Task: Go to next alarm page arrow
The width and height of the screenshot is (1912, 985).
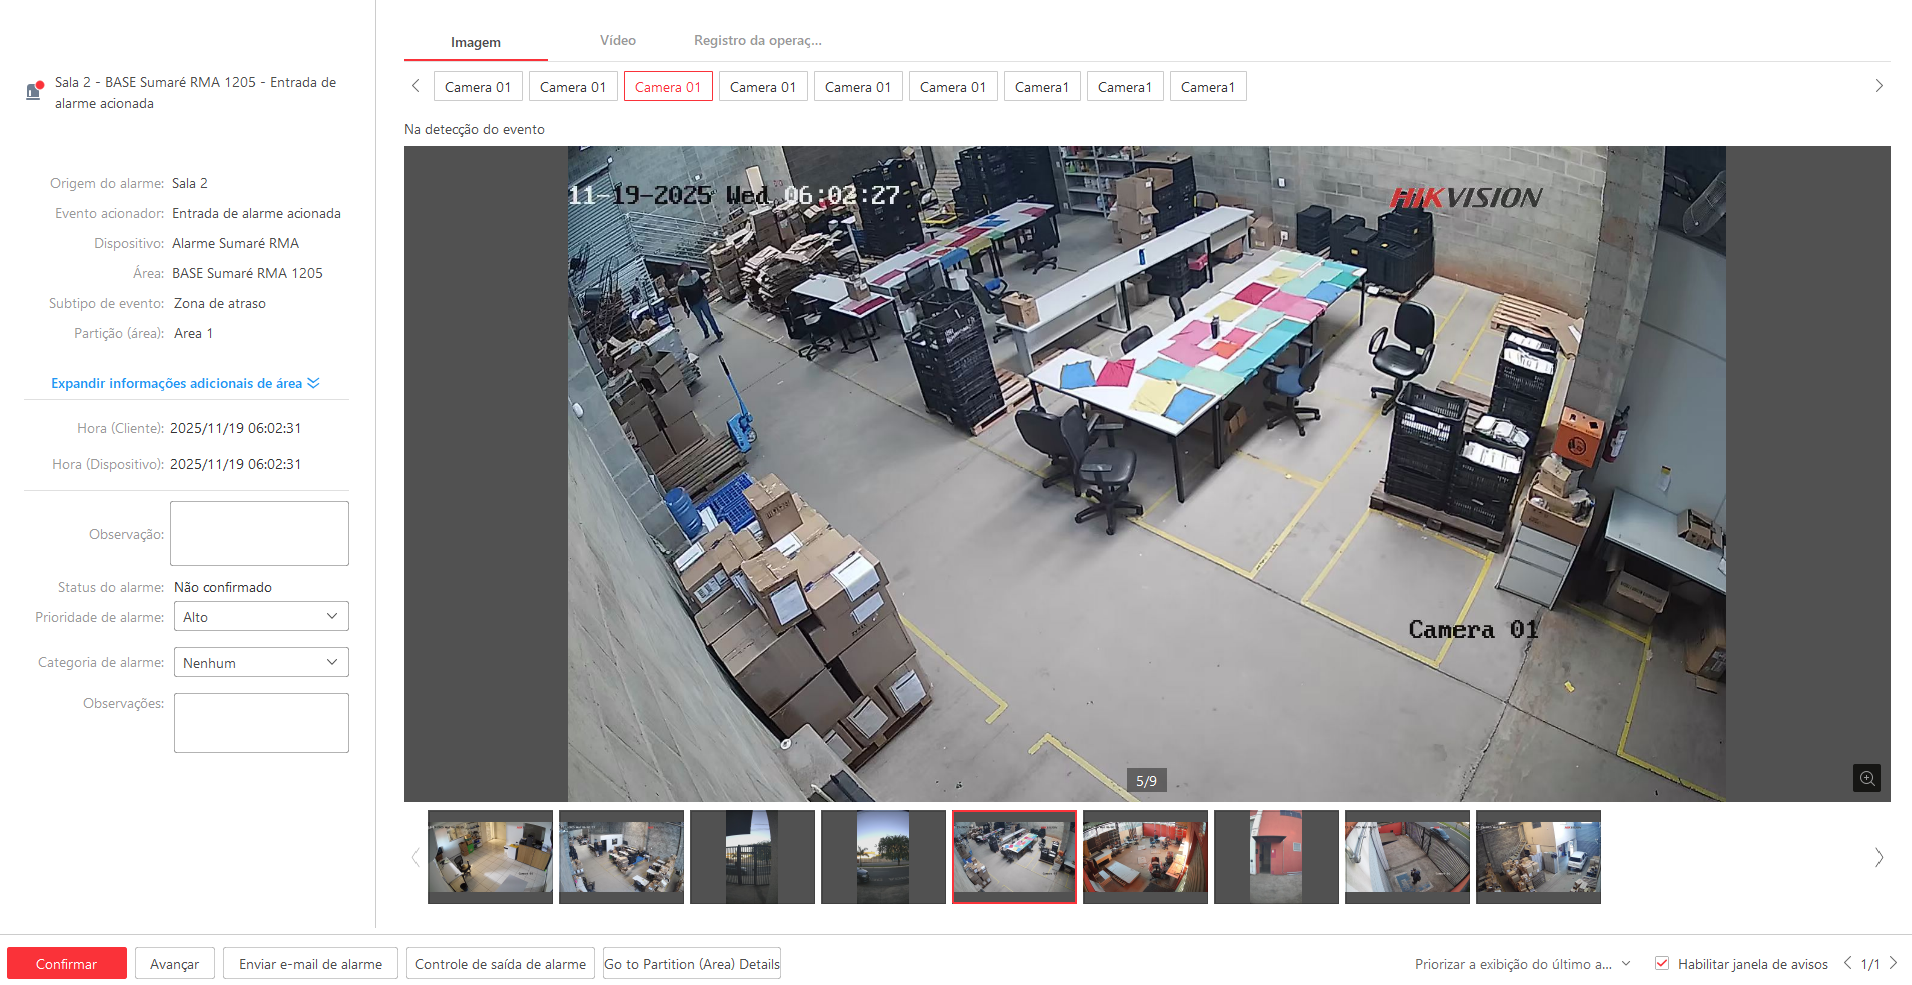Action: pyautogui.click(x=1893, y=963)
